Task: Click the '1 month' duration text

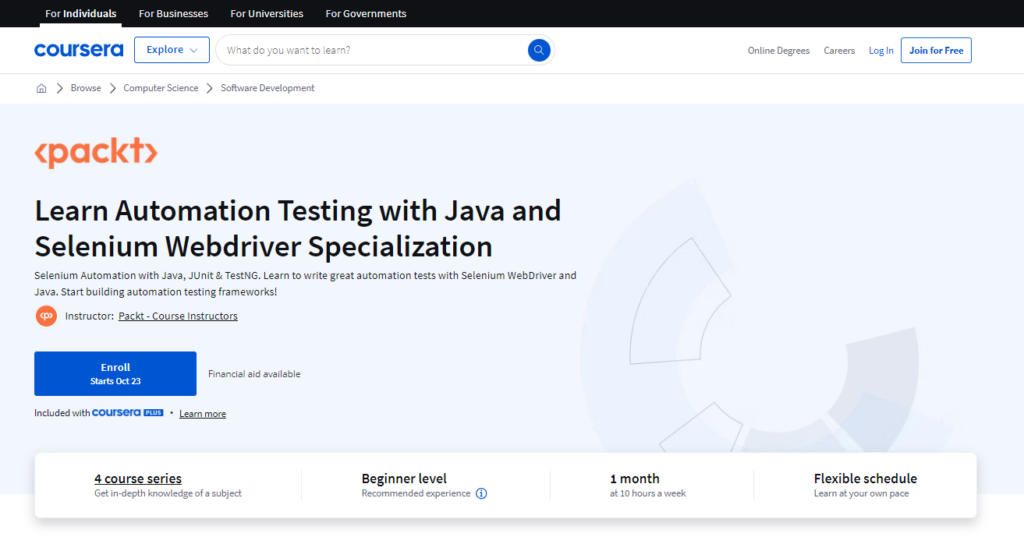Action: [635, 479]
